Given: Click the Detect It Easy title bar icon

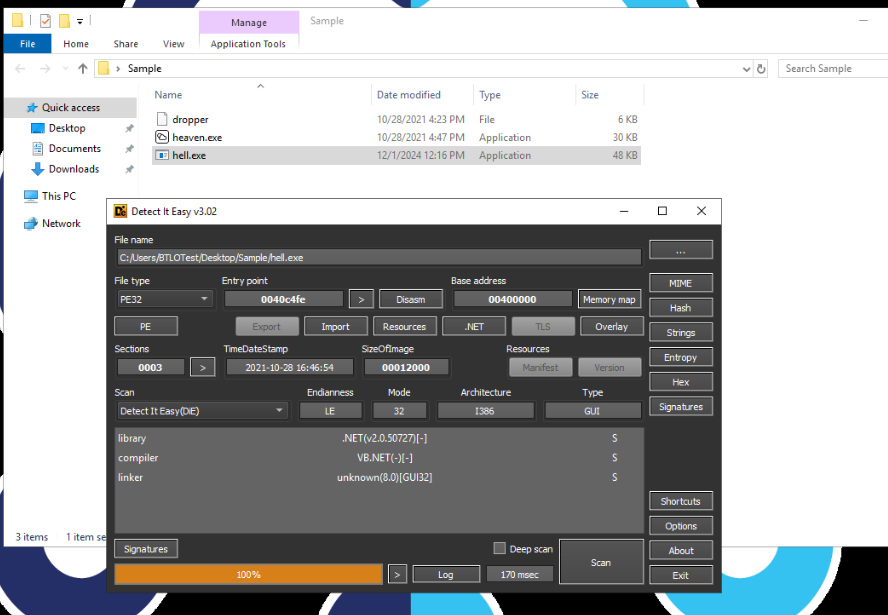Looking at the screenshot, I should click(120, 211).
